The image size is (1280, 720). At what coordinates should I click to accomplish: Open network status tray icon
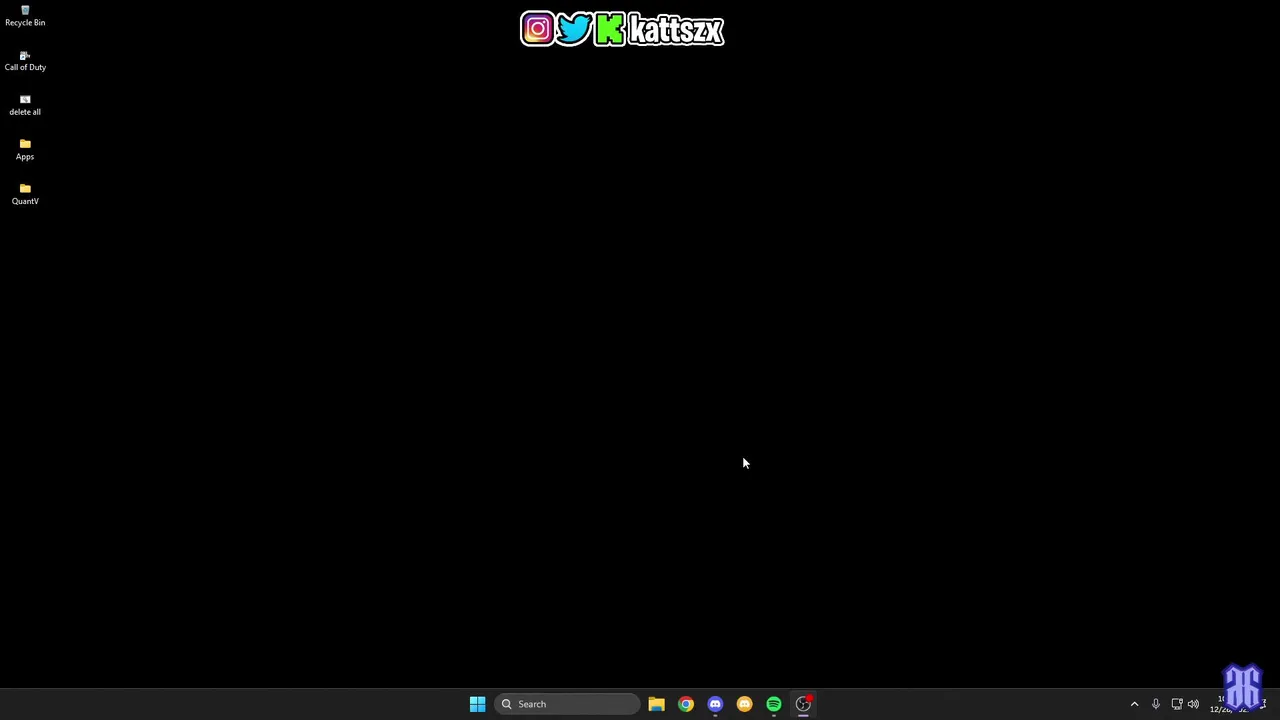(x=1177, y=704)
